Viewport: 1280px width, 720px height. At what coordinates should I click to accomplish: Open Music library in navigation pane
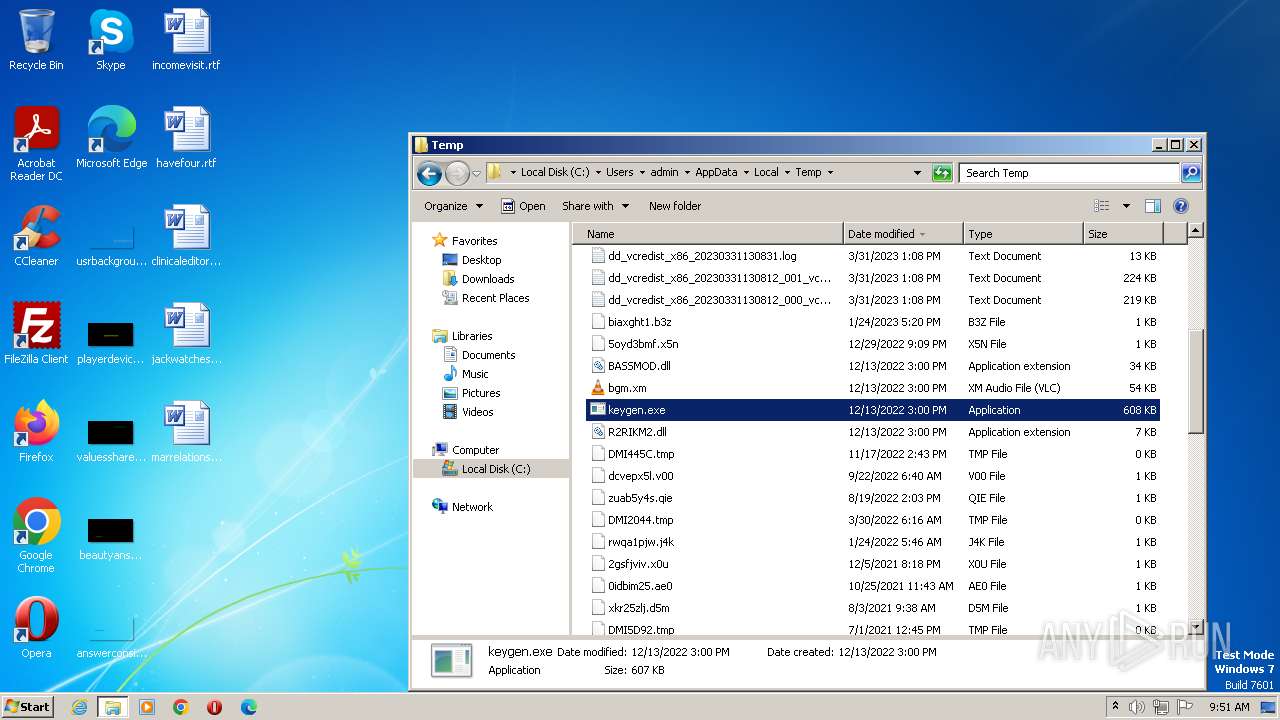475,374
